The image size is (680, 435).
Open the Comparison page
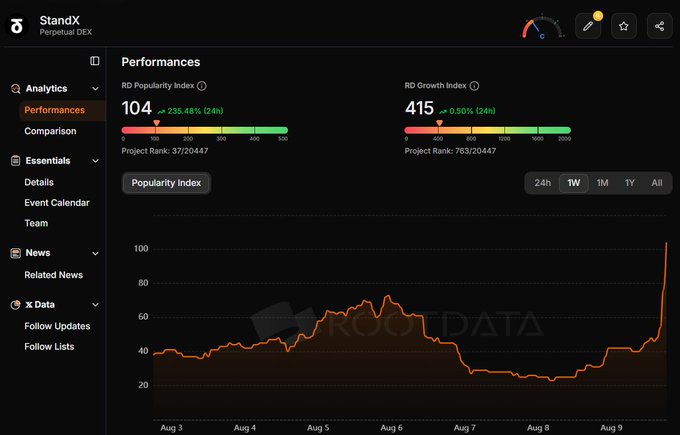(50, 131)
